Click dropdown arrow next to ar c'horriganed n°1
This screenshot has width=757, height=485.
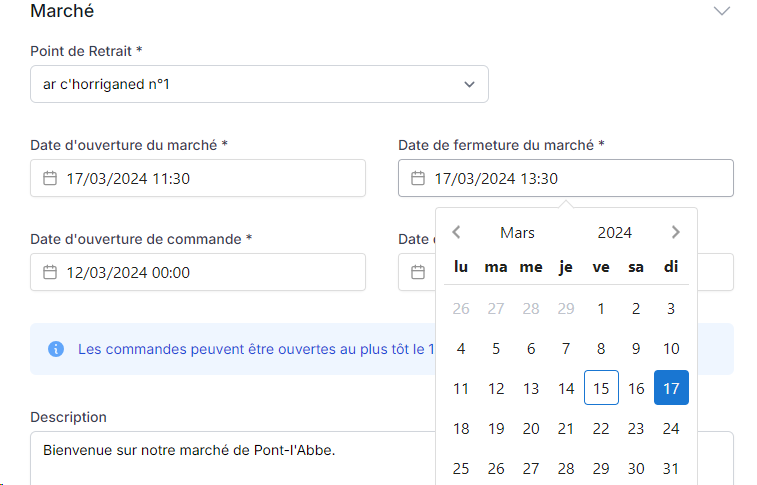point(469,84)
